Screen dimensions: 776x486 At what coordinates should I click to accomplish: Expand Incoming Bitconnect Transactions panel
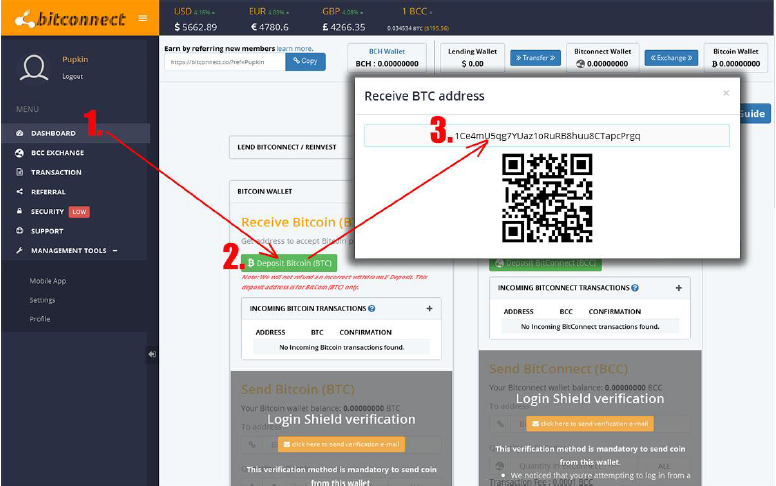click(x=679, y=288)
